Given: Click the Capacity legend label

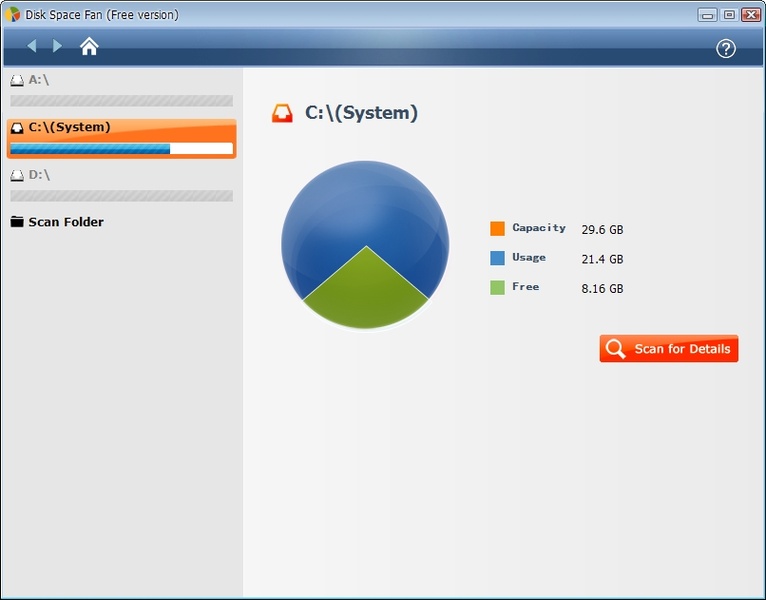Looking at the screenshot, I should pos(539,228).
